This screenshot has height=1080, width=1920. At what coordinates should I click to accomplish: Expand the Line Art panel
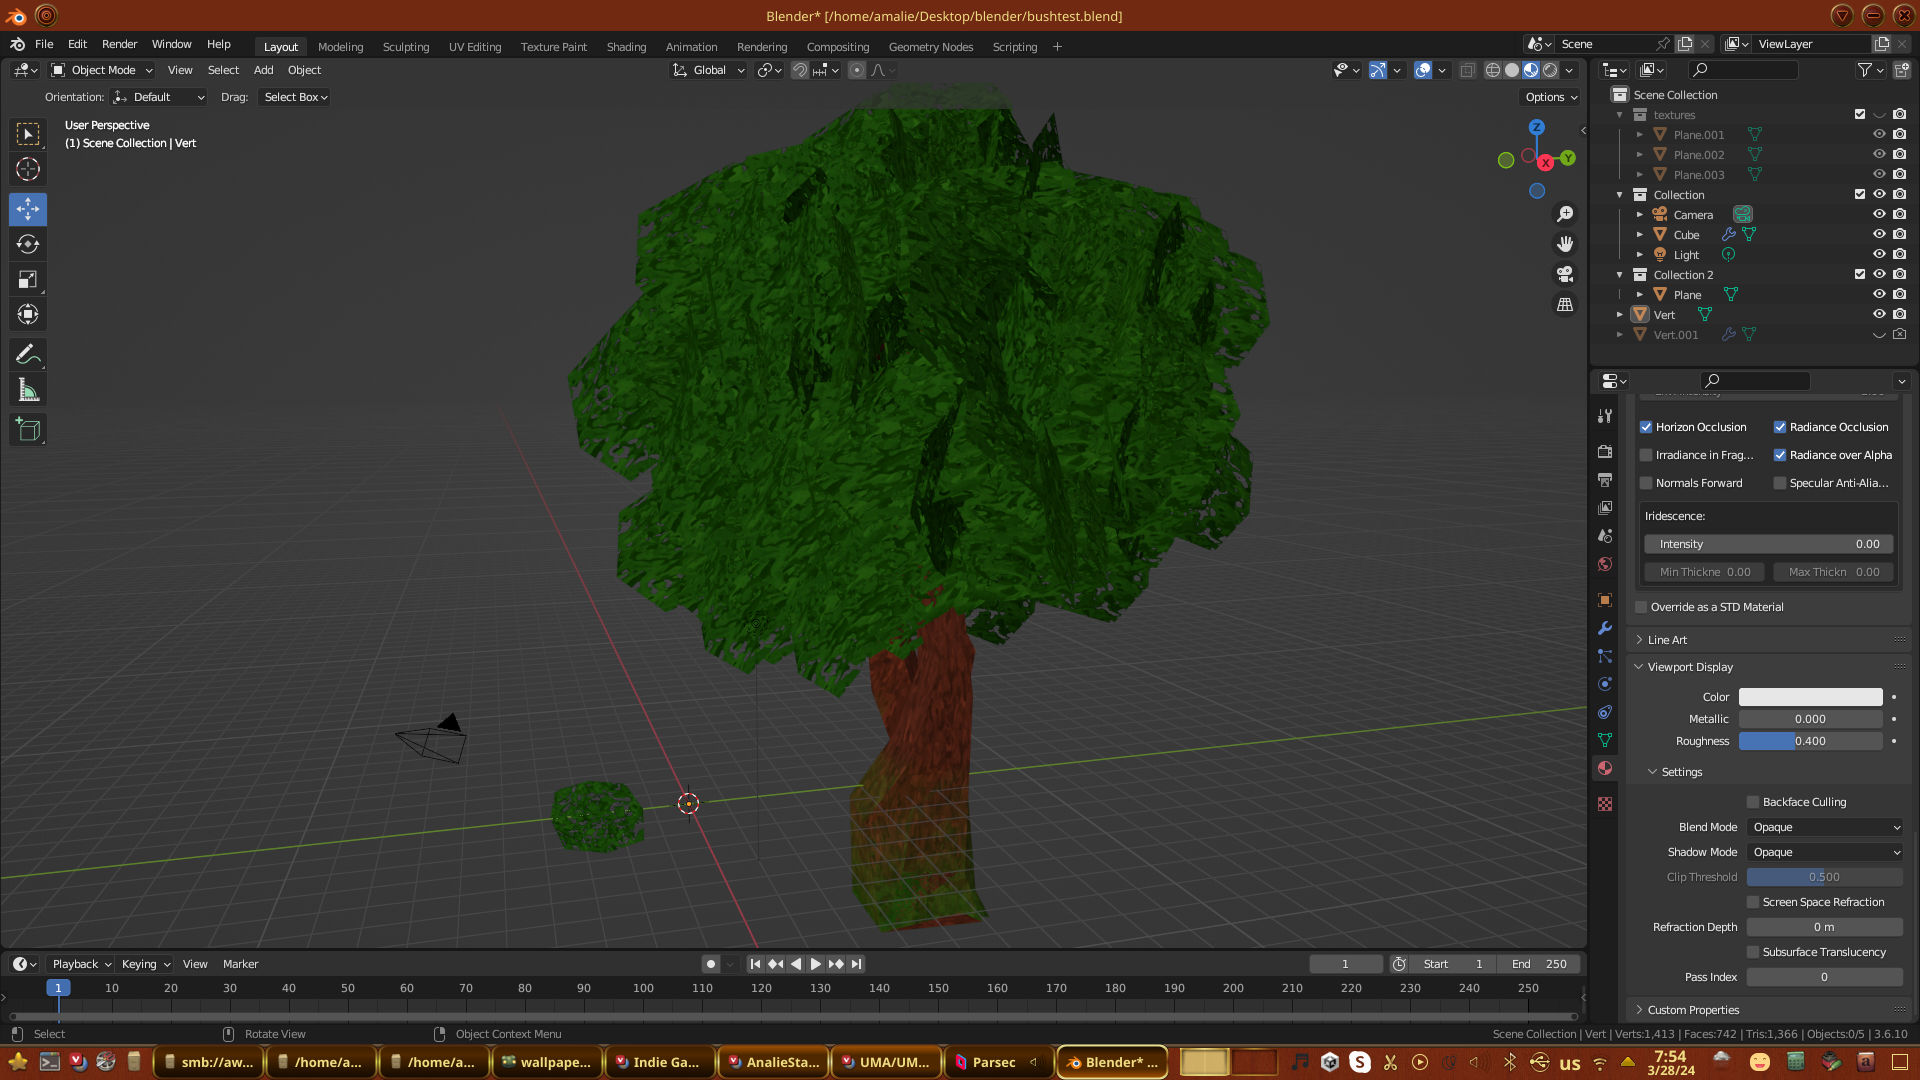(1667, 640)
